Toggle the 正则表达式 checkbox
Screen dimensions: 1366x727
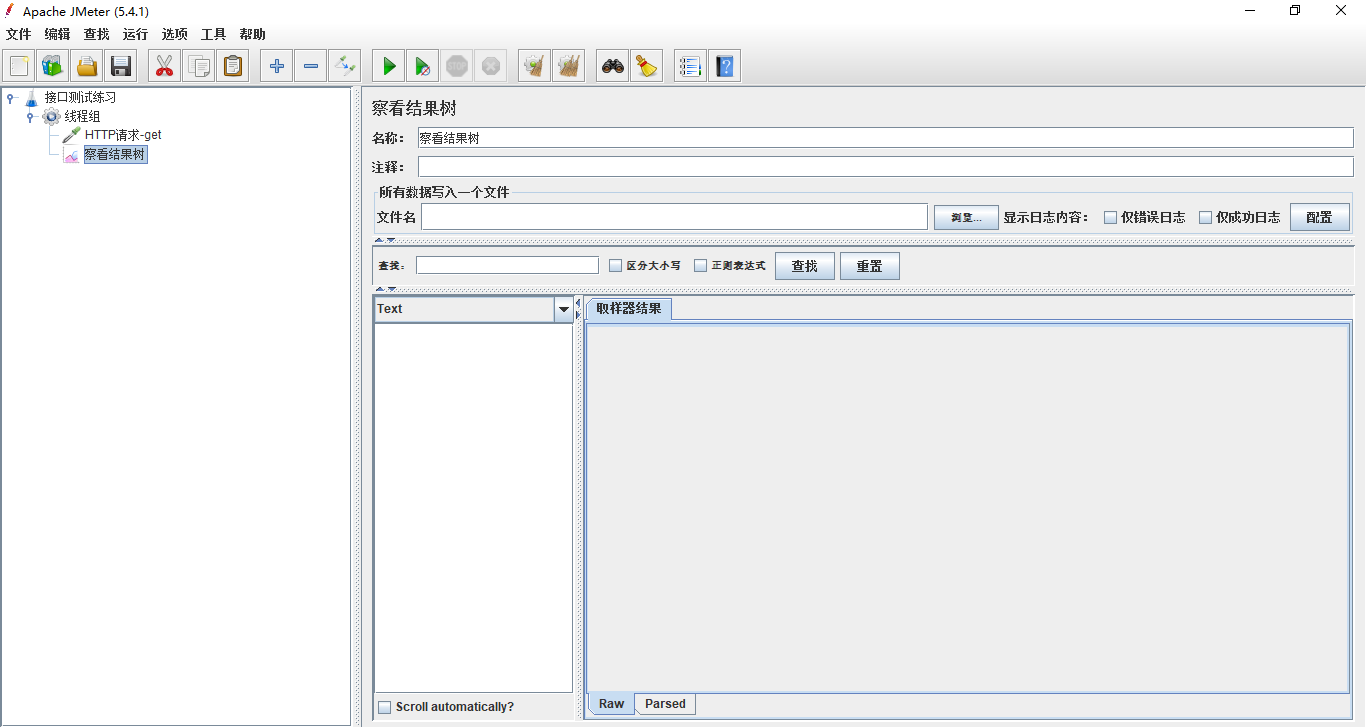pyautogui.click(x=700, y=265)
